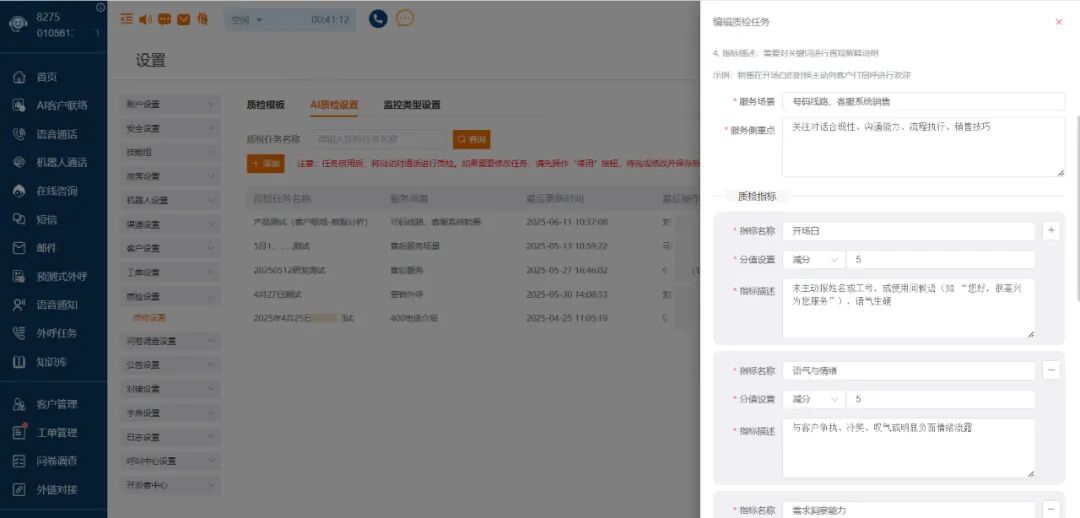This screenshot has height=518, width=1080.
Task: Click the 服务场景 input field
Action: coord(924,101)
